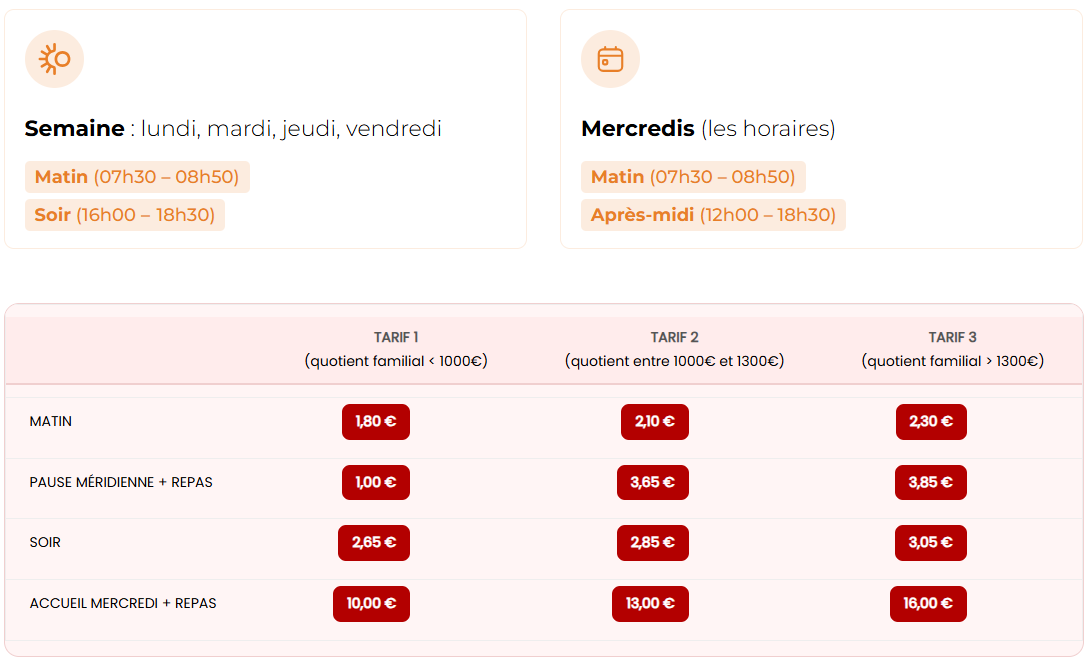Select the 3,65 € Pause méridienne price
The width and height of the screenshot is (1086, 667).
click(653, 483)
